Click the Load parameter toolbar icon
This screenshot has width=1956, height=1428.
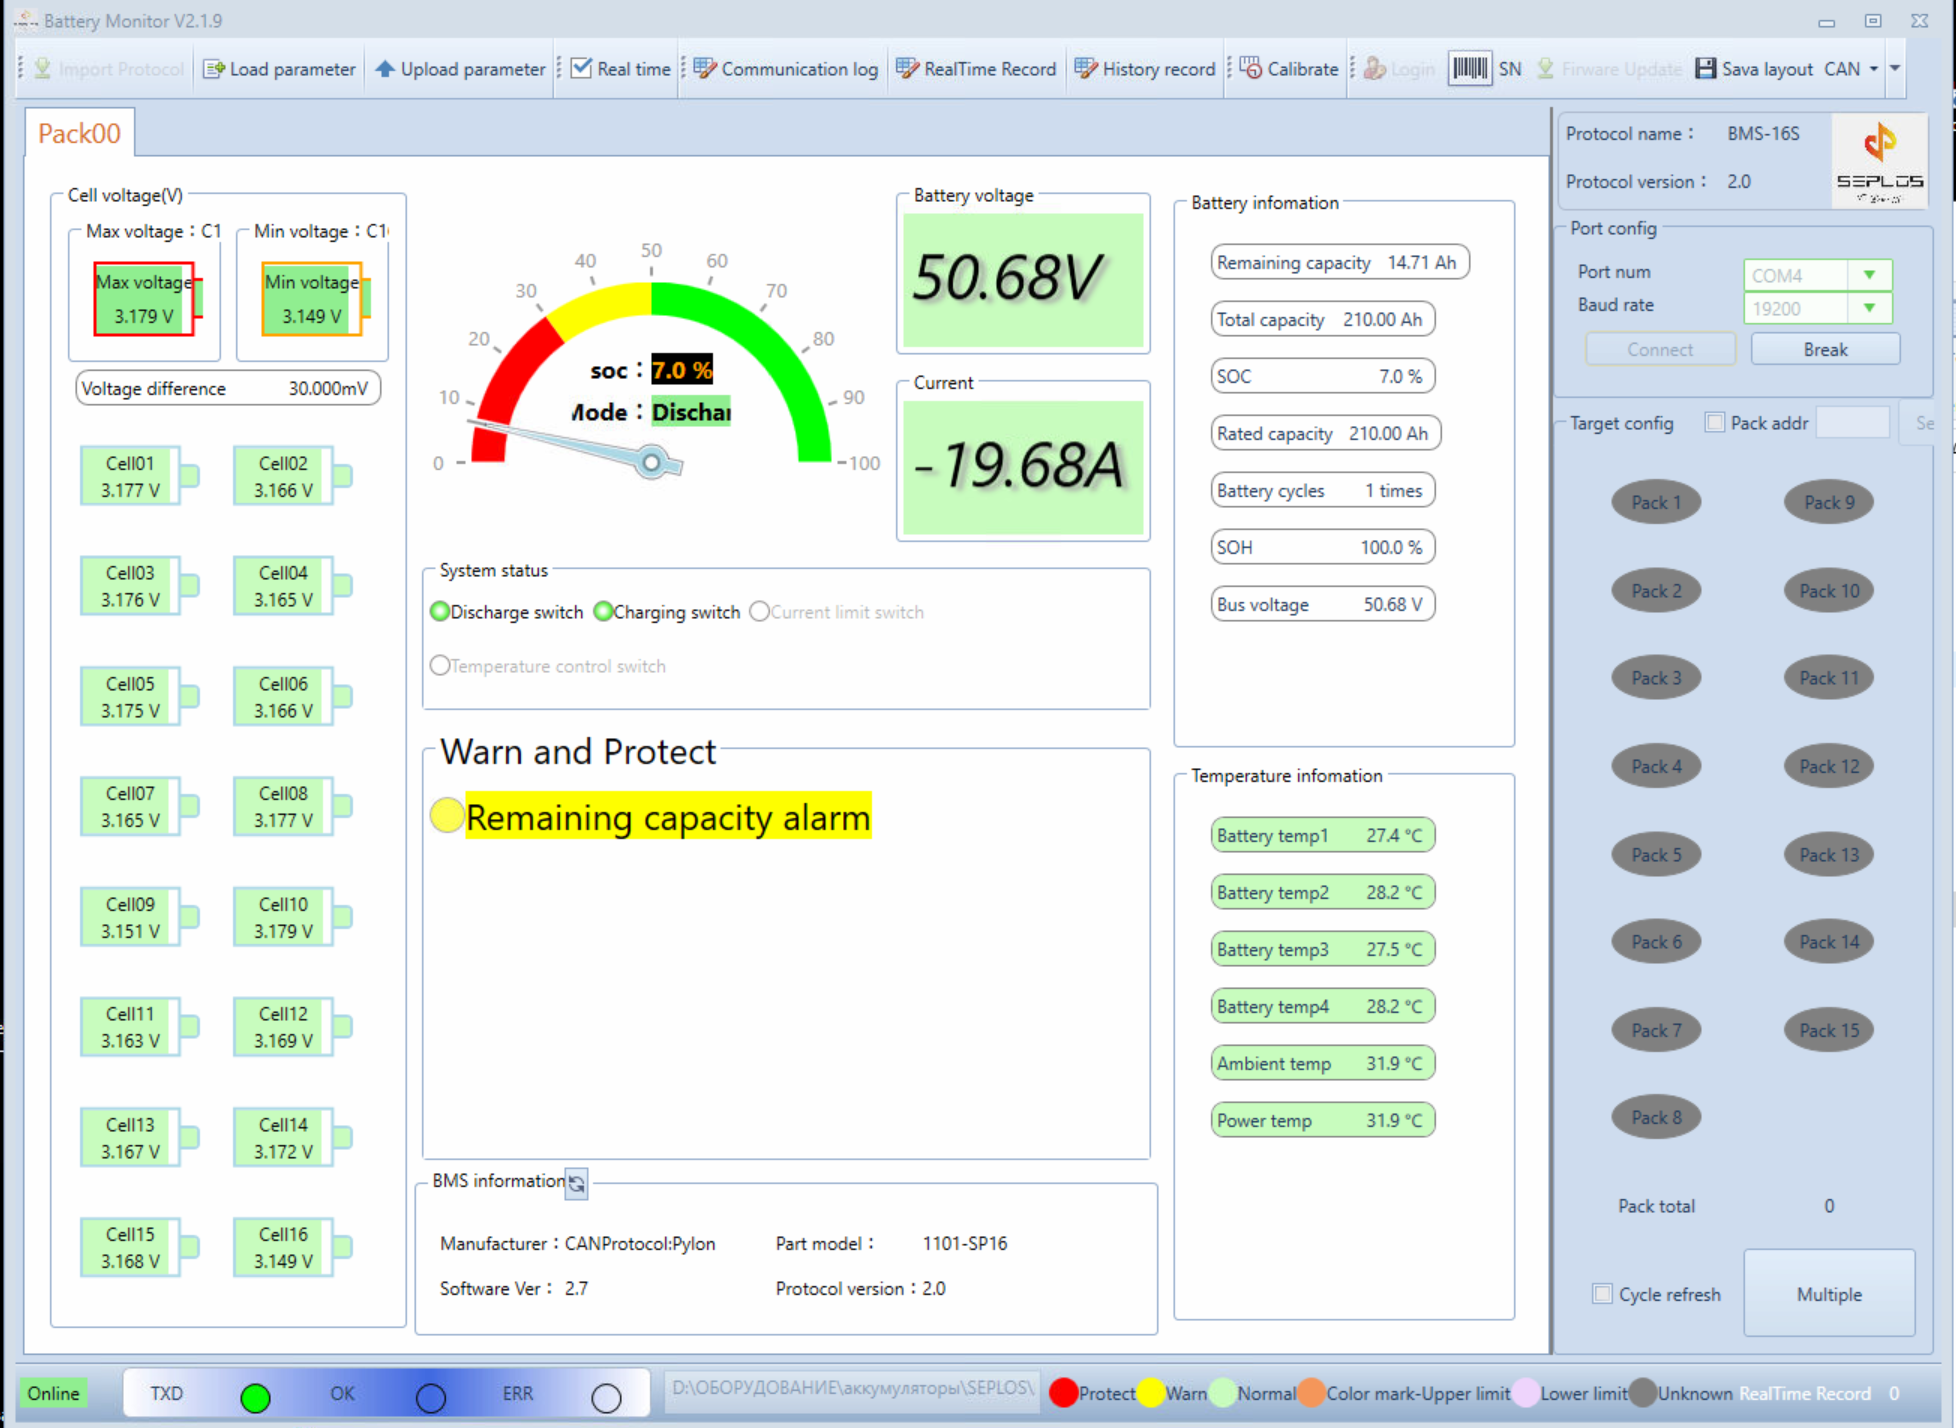click(x=213, y=69)
